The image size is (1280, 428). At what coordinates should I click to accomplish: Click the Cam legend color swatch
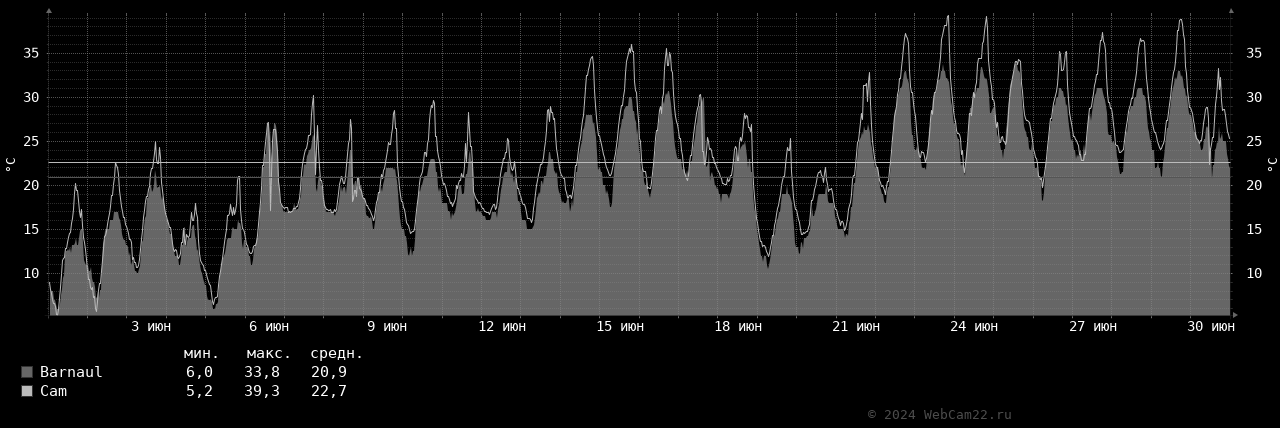27,391
